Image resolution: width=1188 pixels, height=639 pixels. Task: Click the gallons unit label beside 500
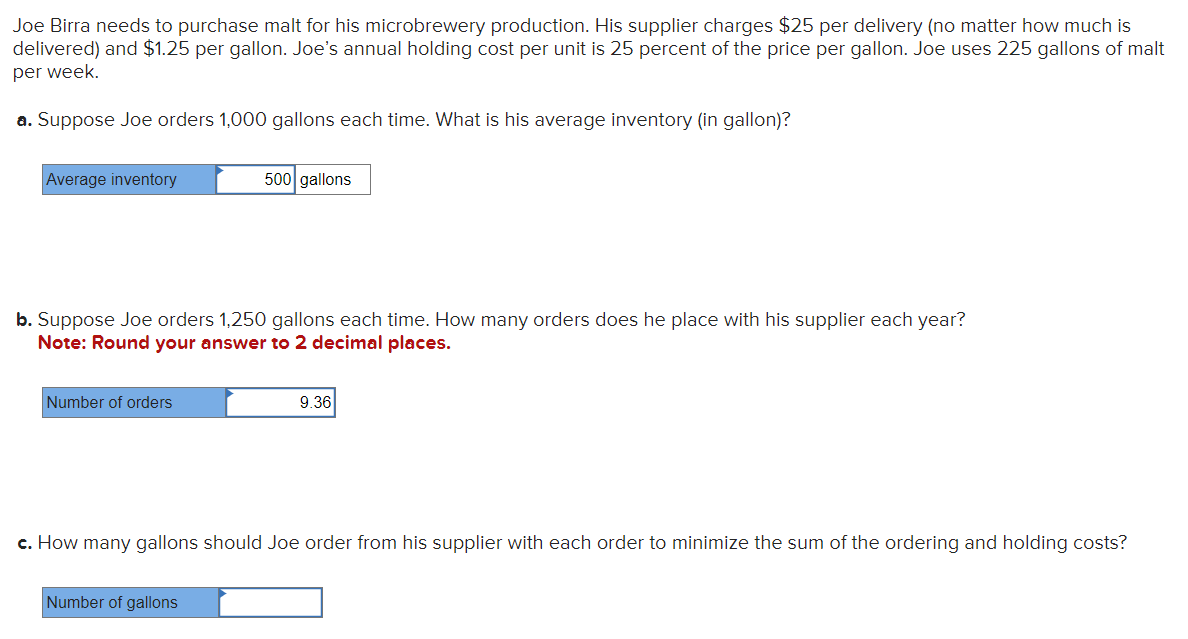click(x=327, y=179)
